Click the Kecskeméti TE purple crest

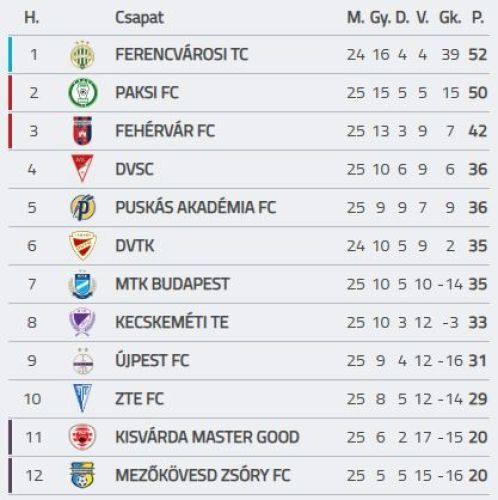82,322
